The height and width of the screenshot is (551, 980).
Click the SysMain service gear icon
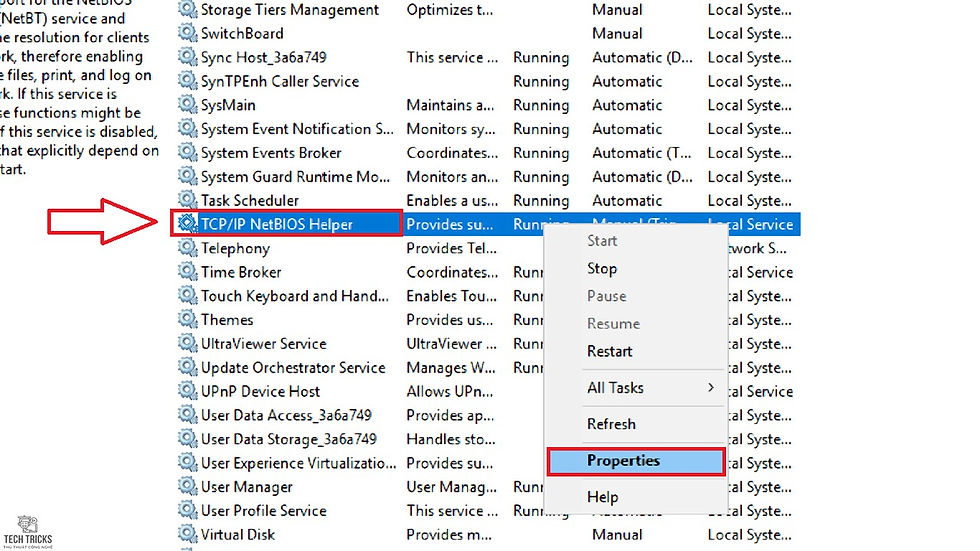coord(187,104)
